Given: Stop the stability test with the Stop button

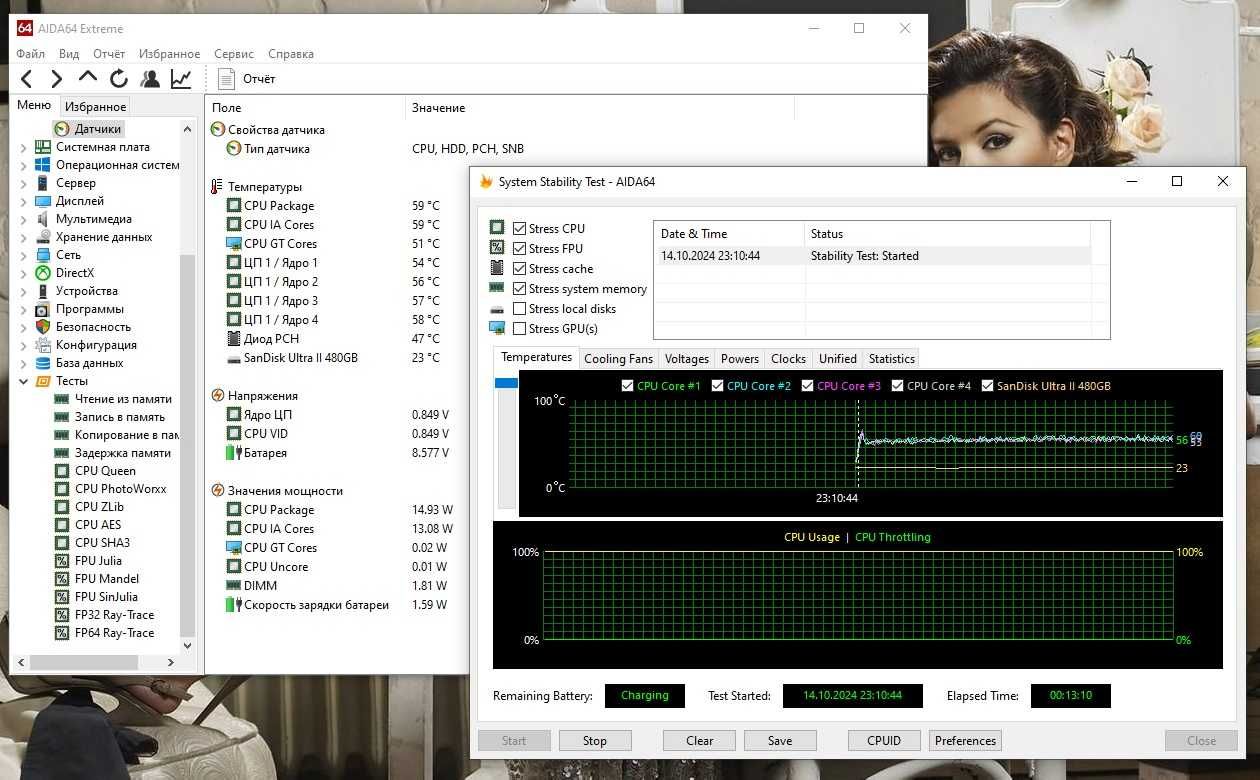Looking at the screenshot, I should coord(595,741).
